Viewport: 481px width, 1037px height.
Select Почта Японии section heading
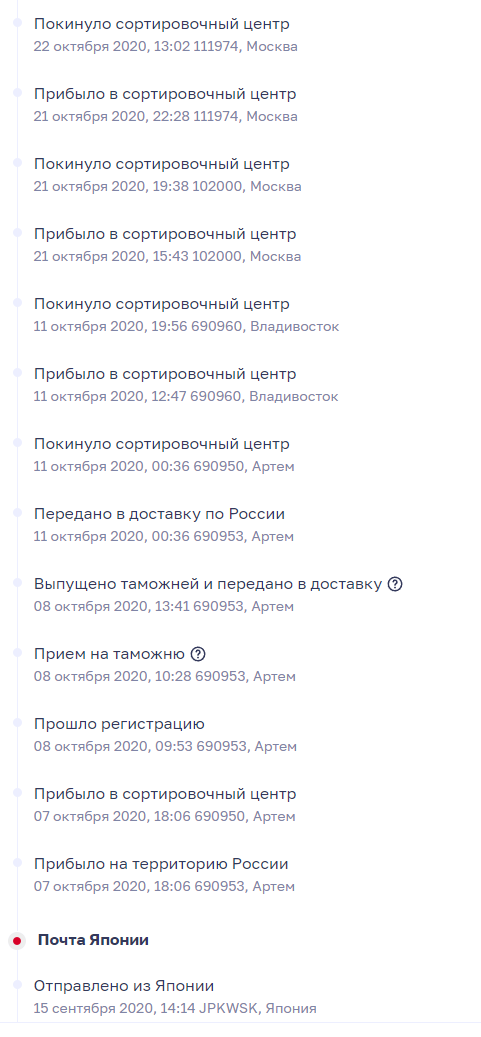coord(93,940)
